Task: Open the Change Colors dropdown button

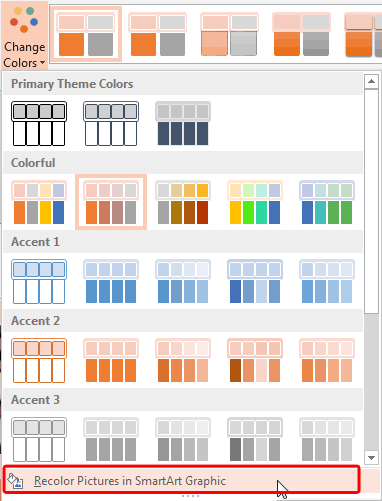Action: point(24,35)
